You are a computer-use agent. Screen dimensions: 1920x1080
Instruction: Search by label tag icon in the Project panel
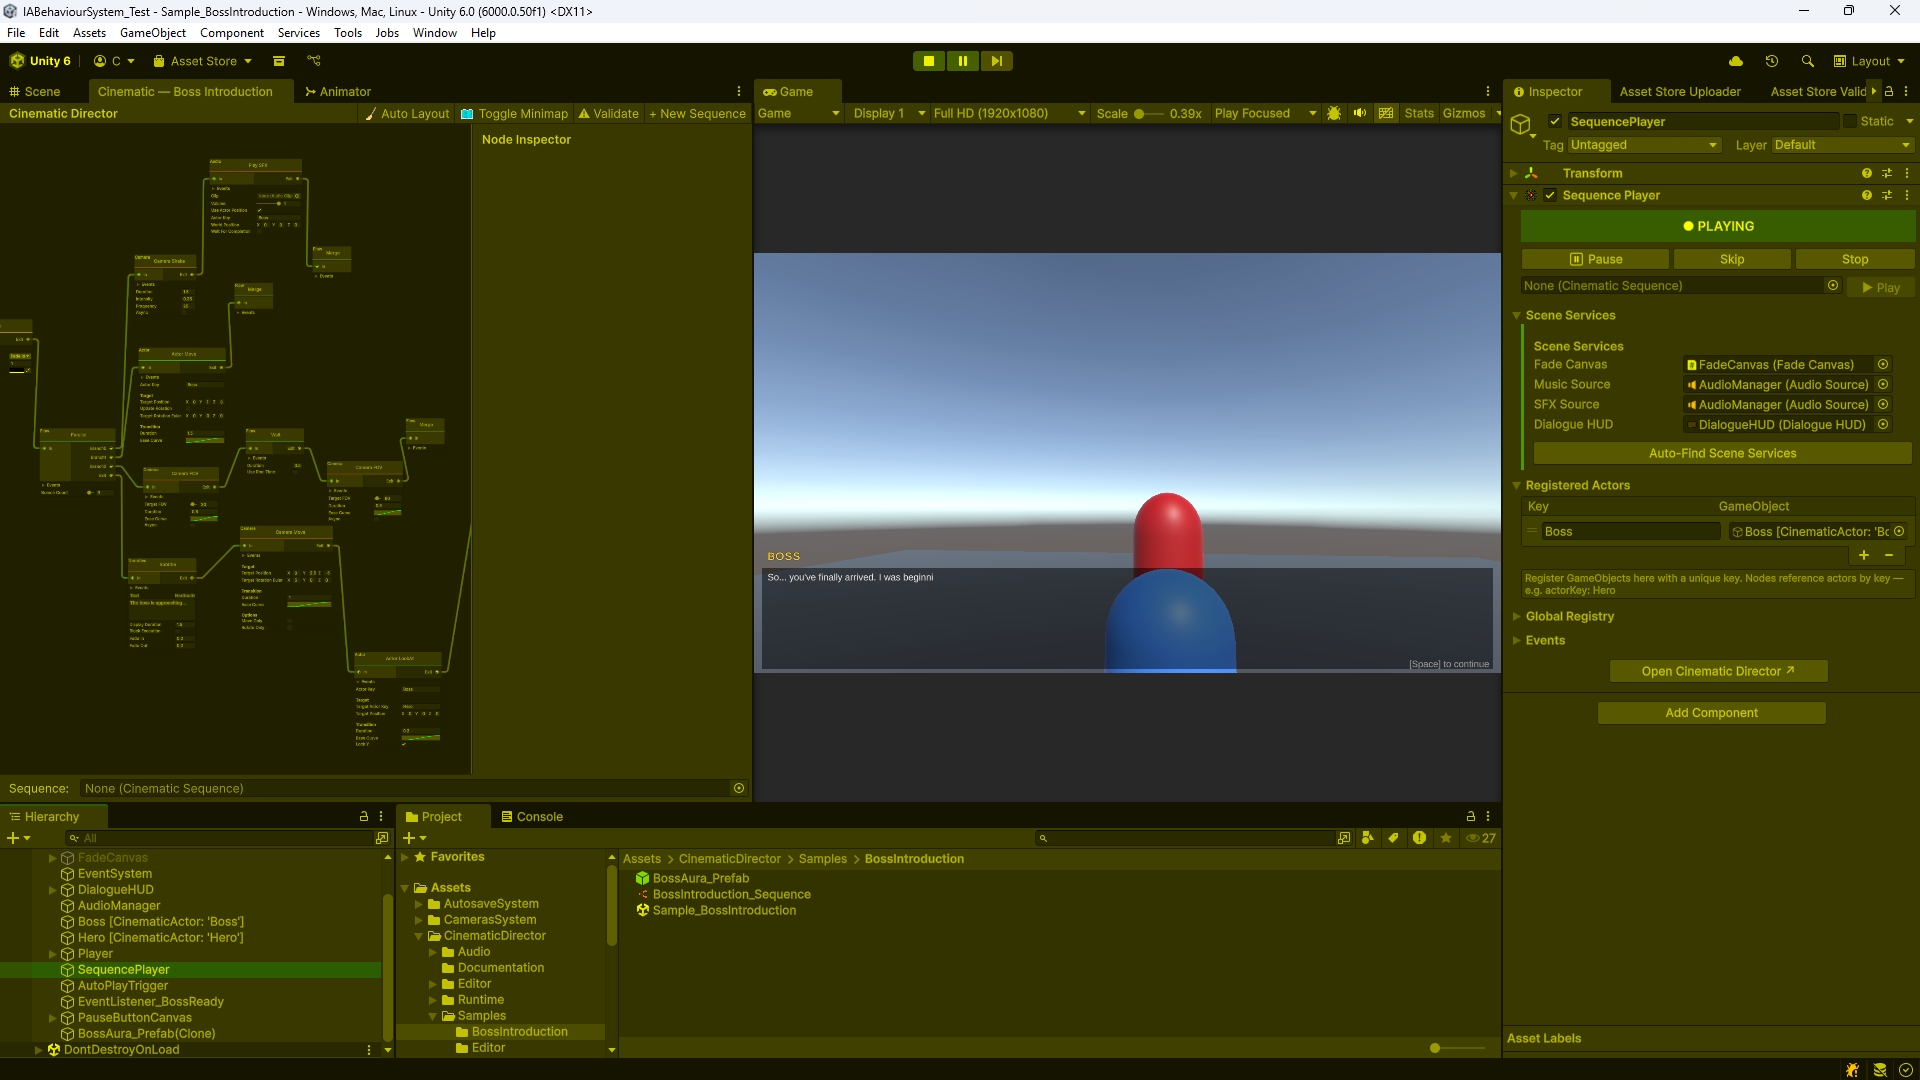click(1393, 838)
